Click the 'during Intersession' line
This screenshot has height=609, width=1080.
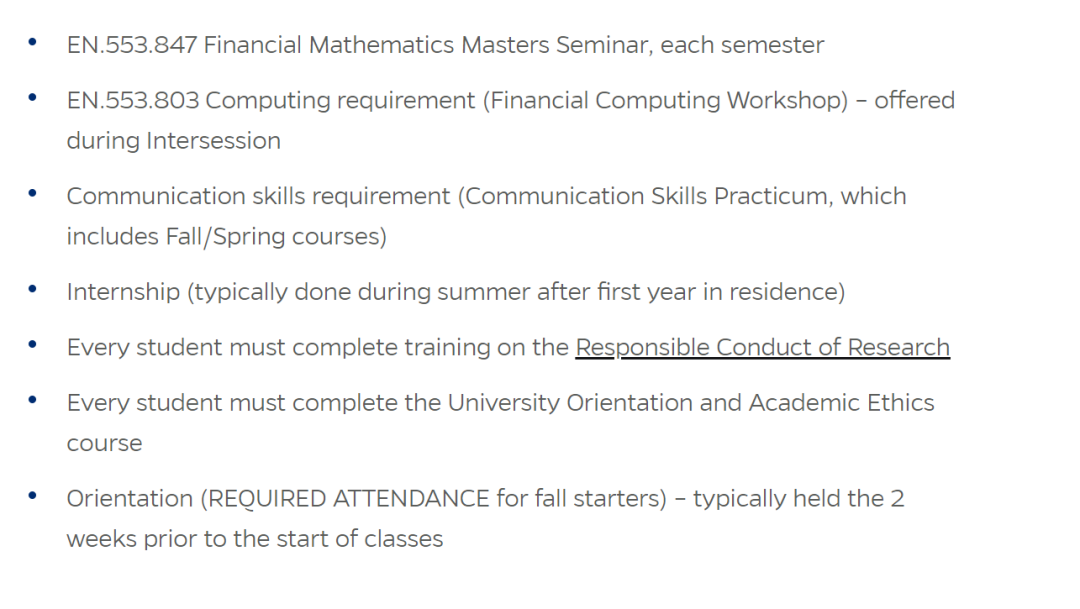coord(174,141)
